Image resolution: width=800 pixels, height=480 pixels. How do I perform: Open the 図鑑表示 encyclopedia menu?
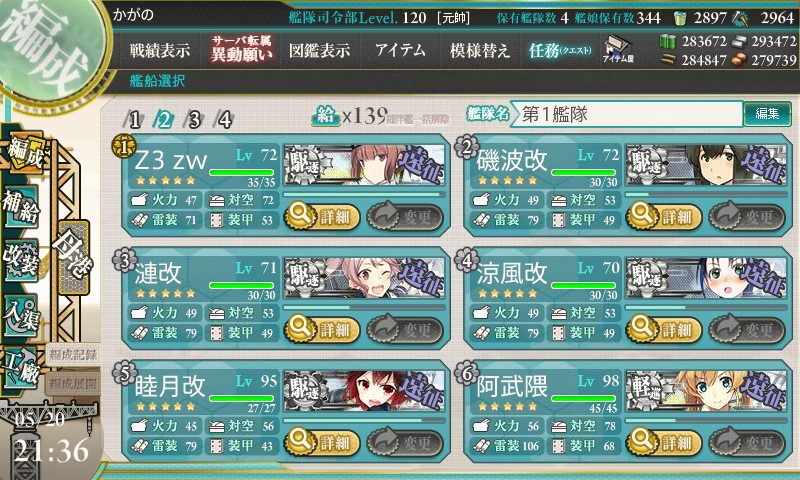319,50
